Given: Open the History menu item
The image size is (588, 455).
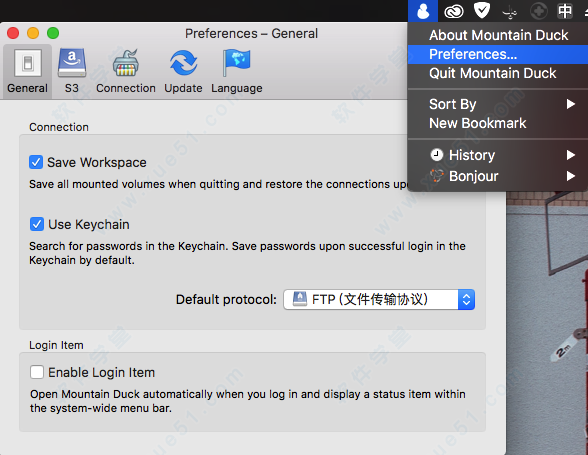Looking at the screenshot, I should tap(498, 155).
